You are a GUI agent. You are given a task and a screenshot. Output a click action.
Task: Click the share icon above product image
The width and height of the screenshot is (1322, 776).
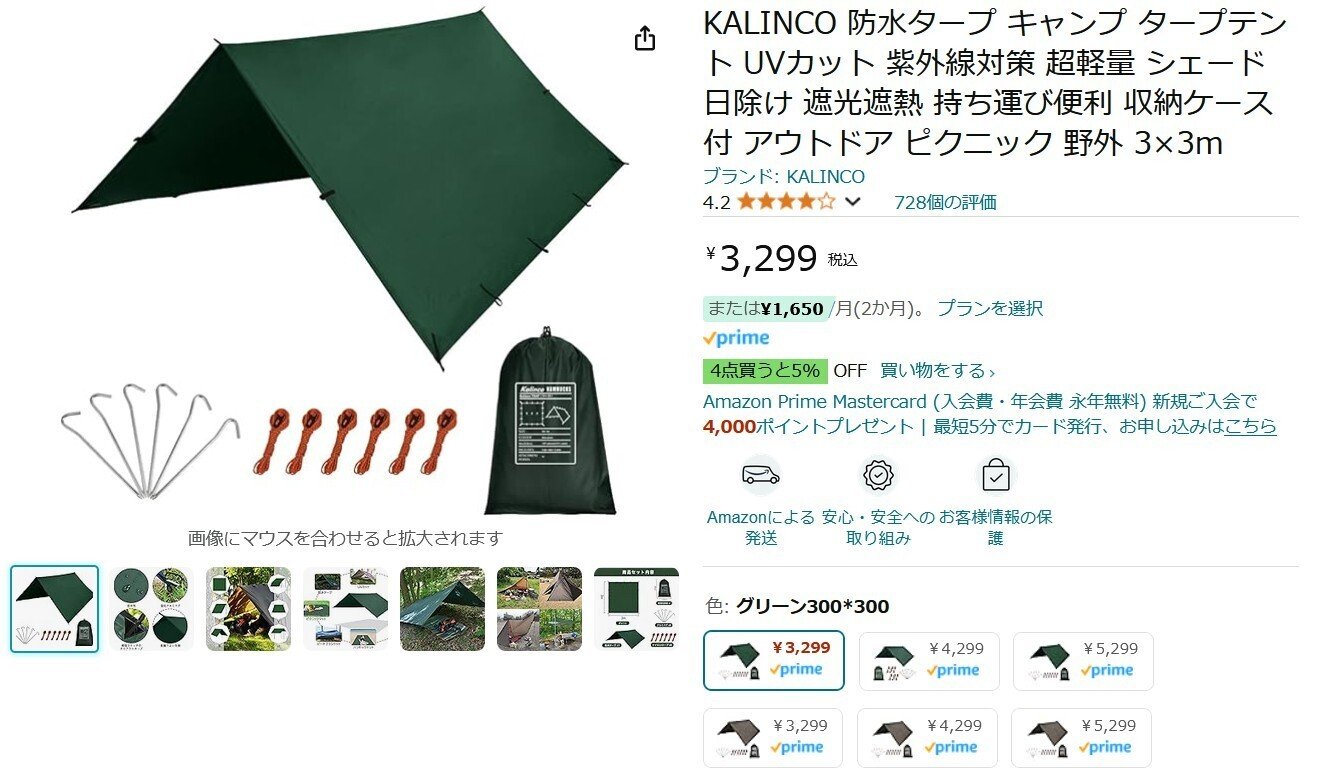click(645, 38)
